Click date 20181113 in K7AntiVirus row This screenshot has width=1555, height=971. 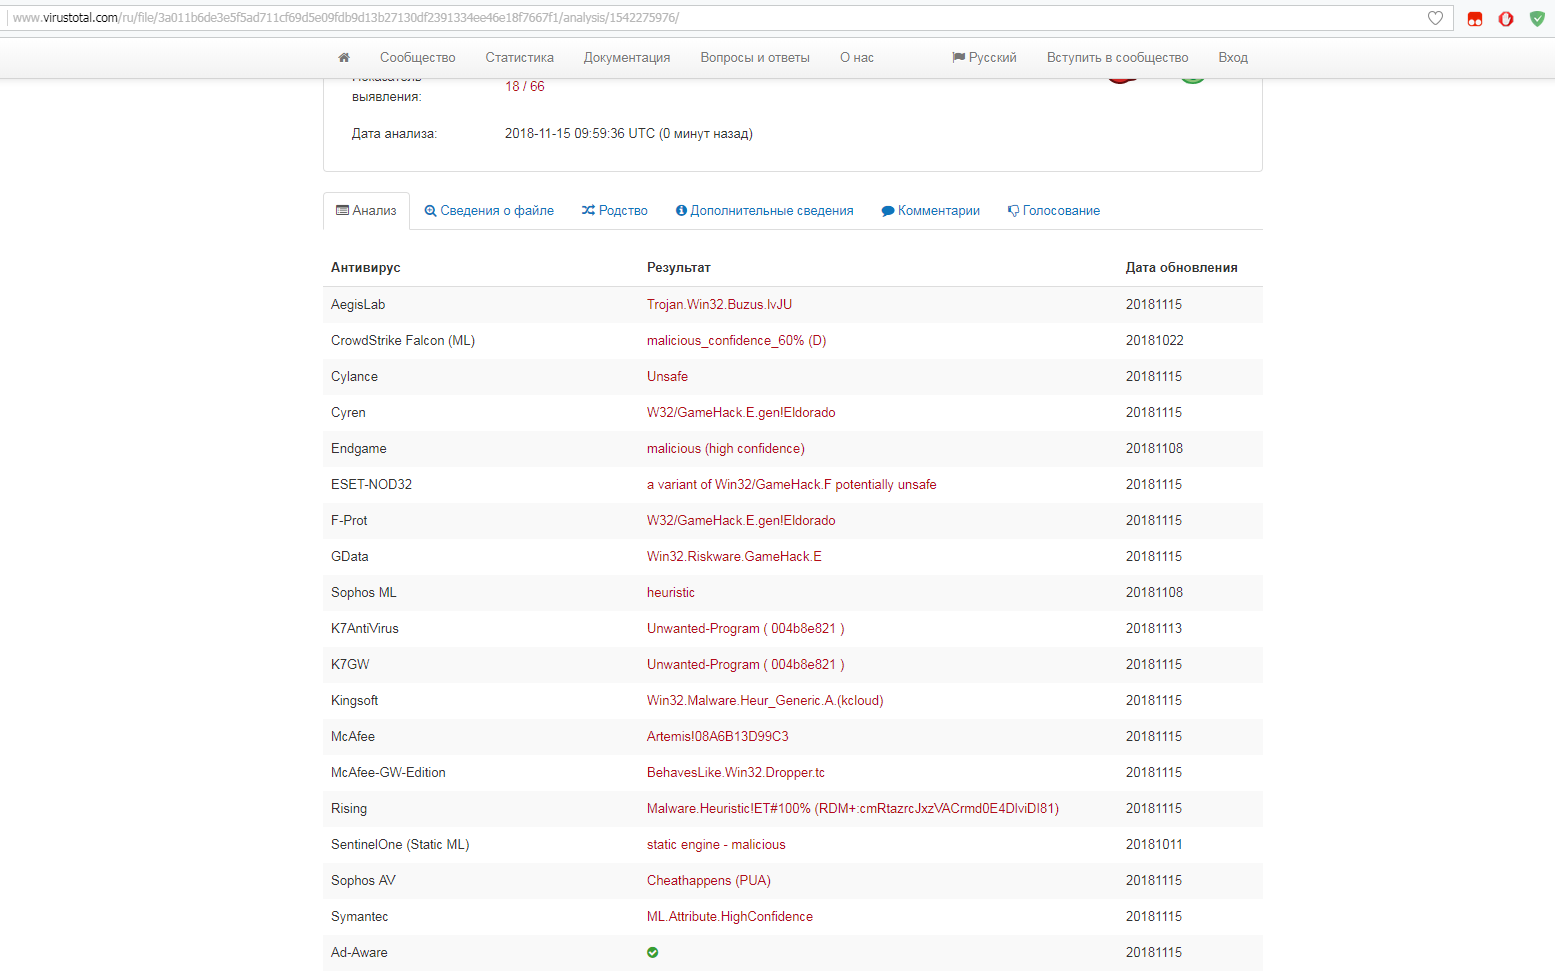(x=1154, y=629)
